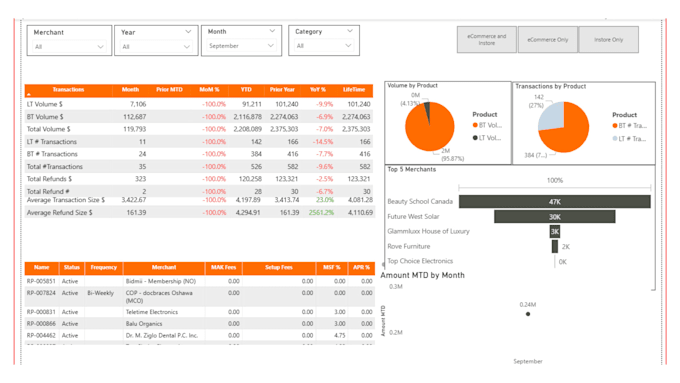Click the Total #Transactions row label
680x383 pixels.
click(55, 167)
